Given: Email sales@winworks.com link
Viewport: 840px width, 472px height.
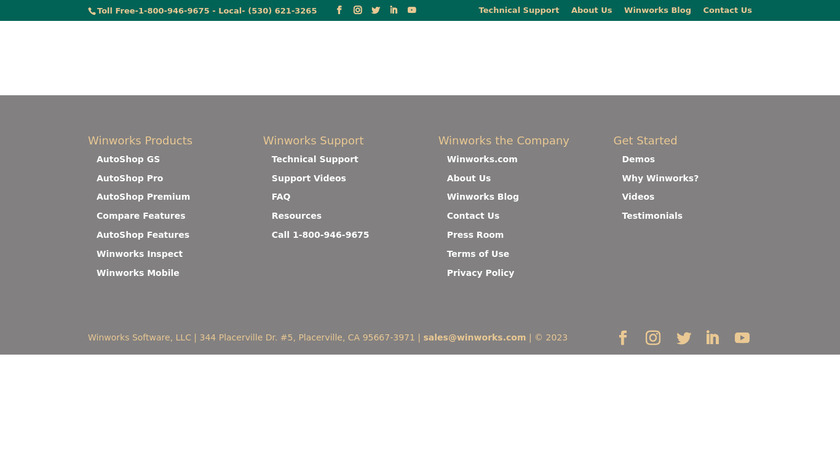Looking at the screenshot, I should (475, 338).
